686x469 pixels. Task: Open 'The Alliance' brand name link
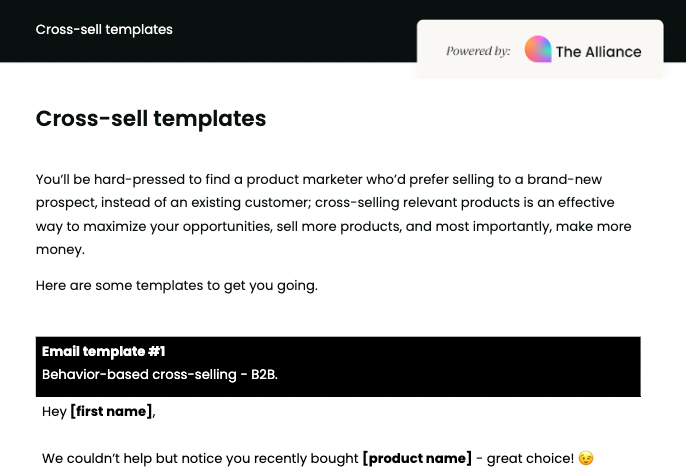coord(598,51)
